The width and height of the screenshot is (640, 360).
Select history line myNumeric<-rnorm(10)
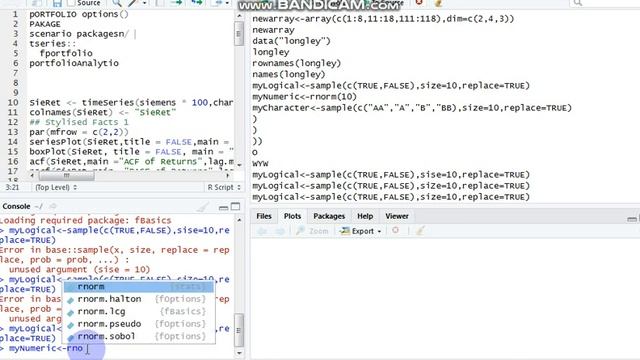point(304,97)
